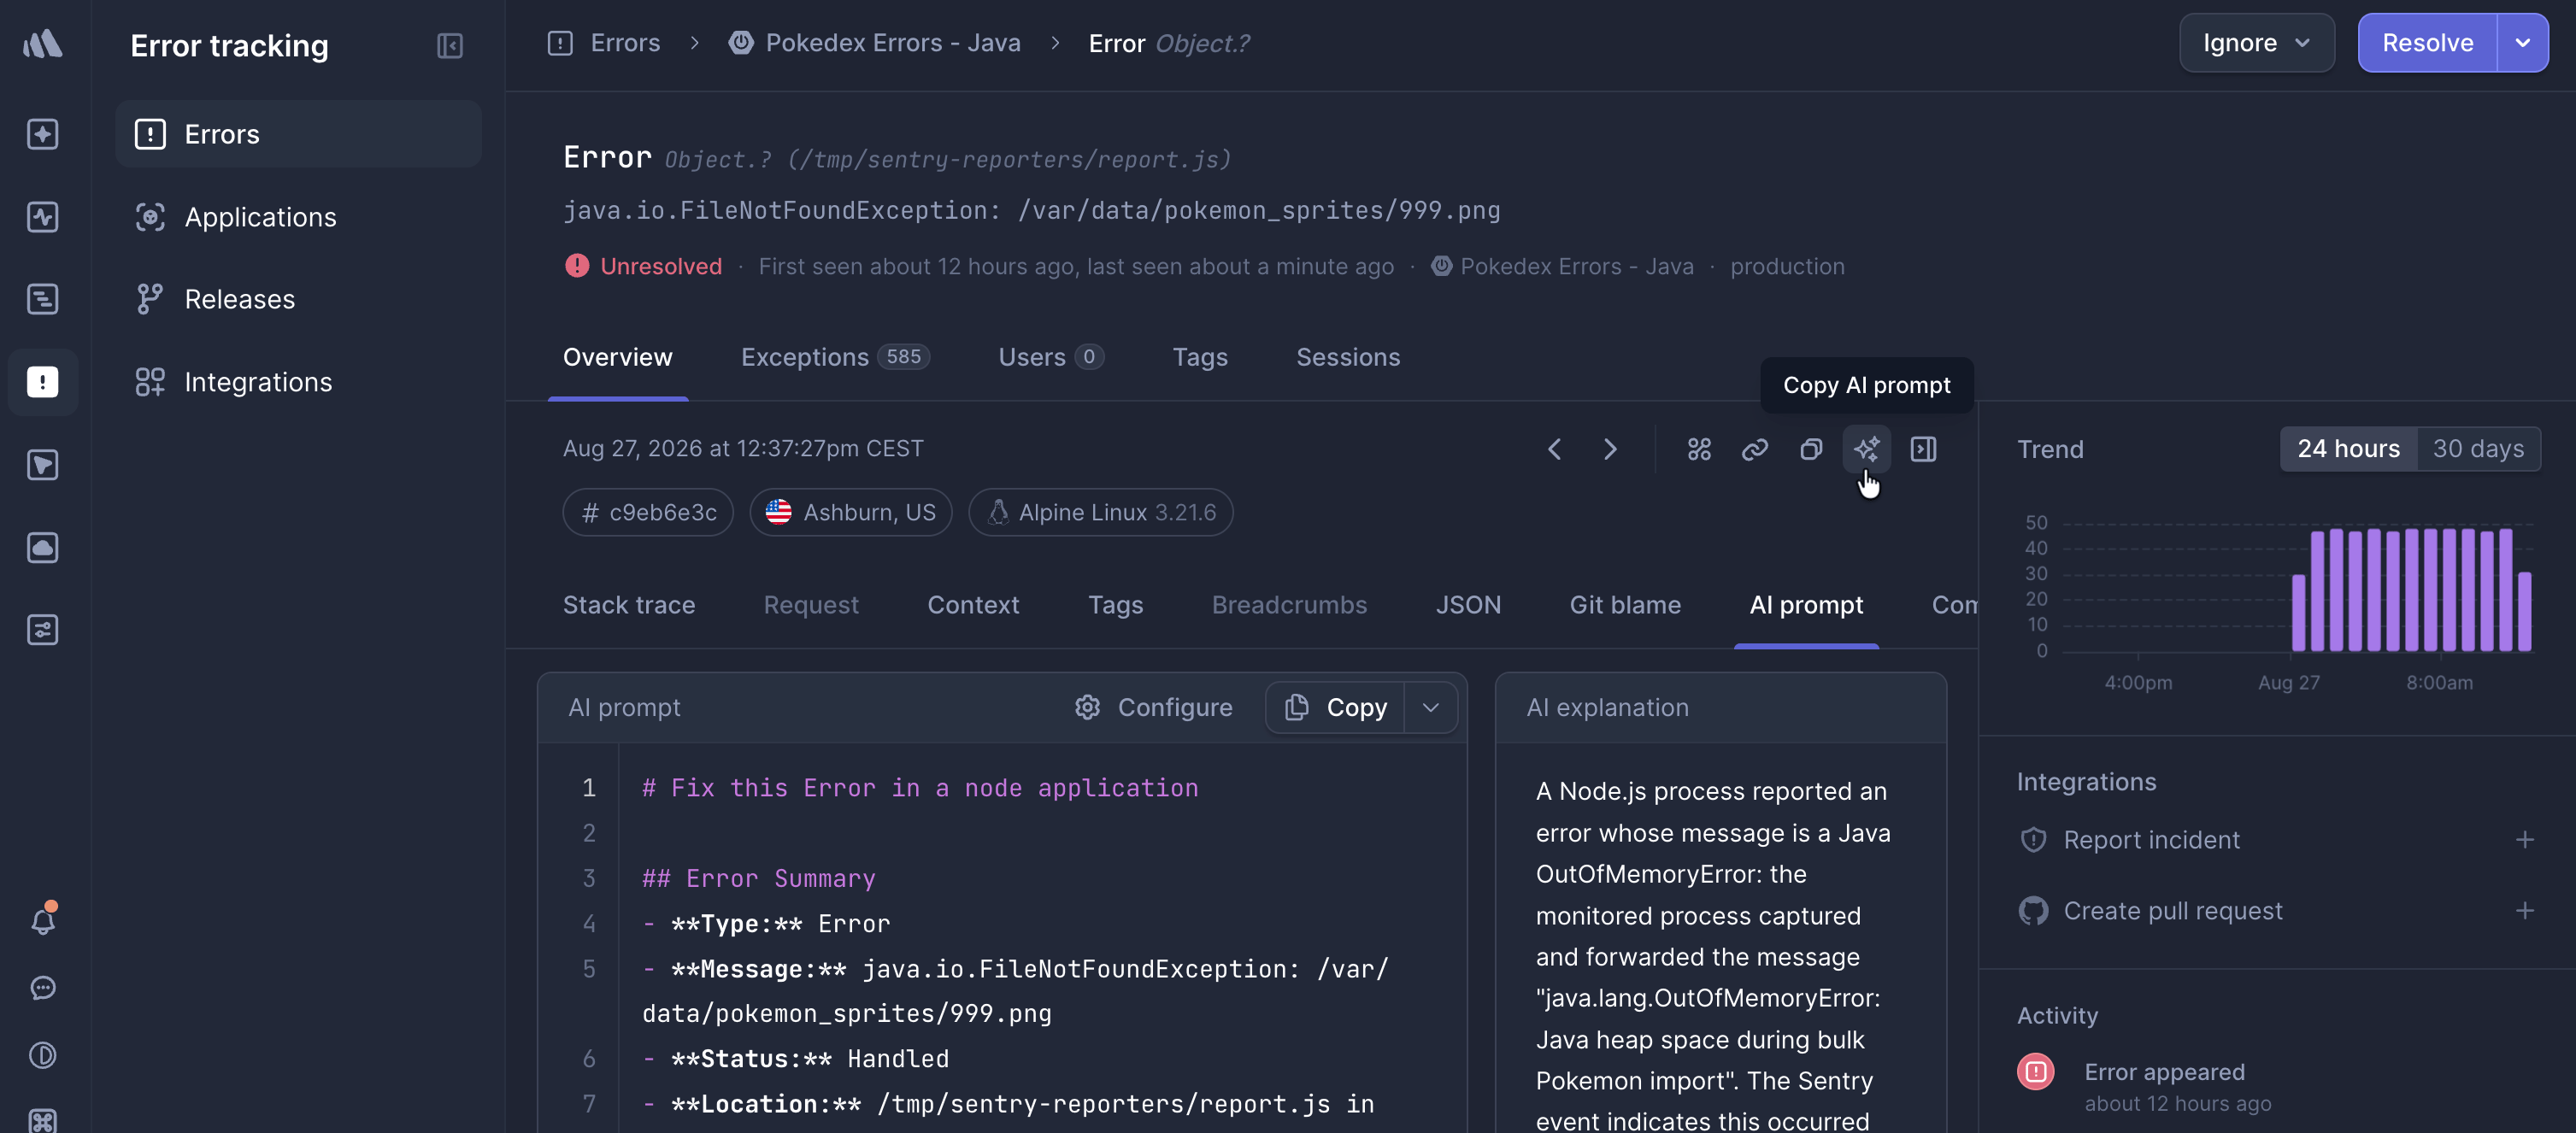Expand the Resolve options arrow
2576x1133 pixels.
tap(2522, 43)
